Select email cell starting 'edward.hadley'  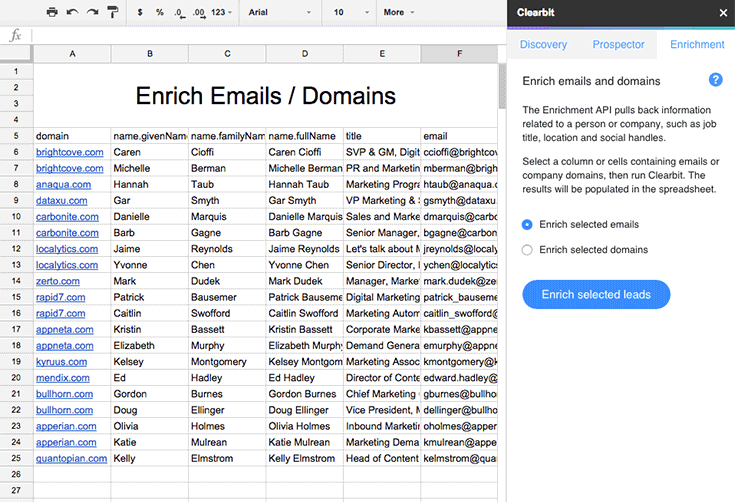coord(459,378)
